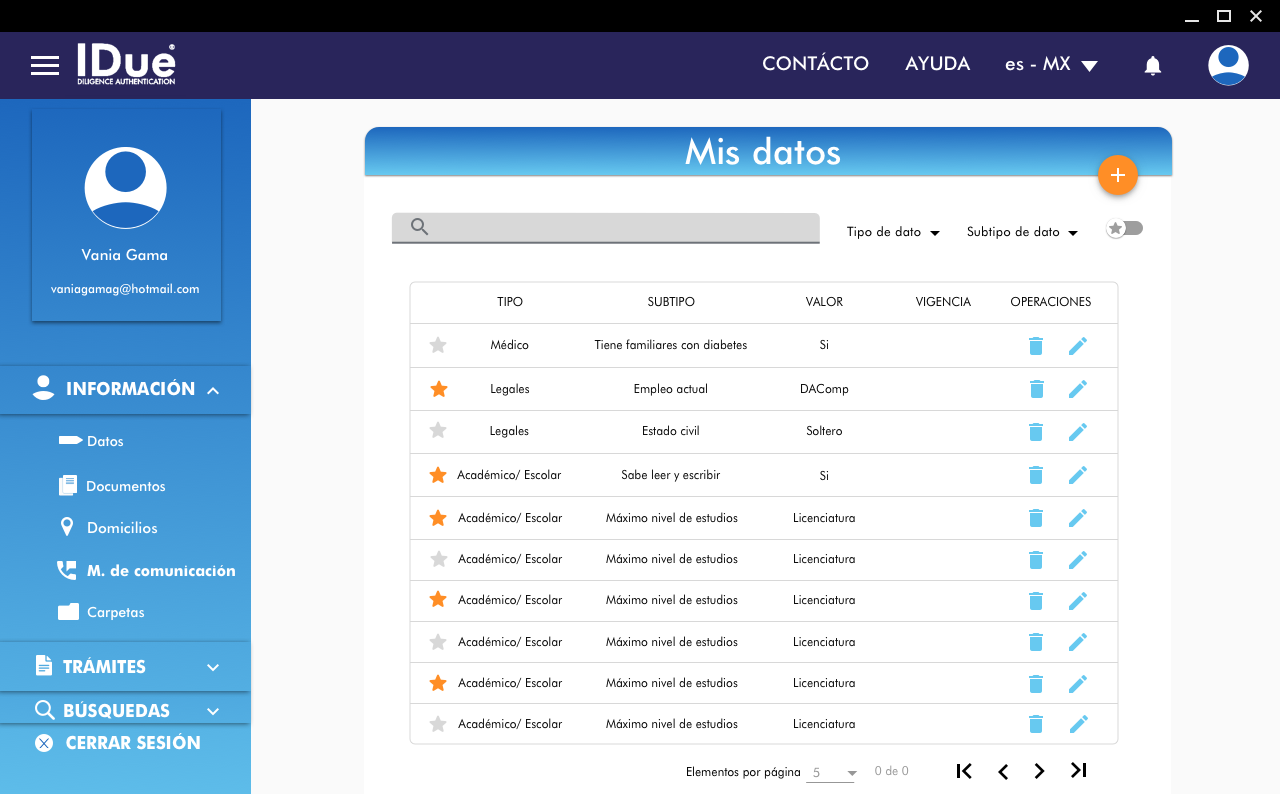The width and height of the screenshot is (1280, 794).
Task: Unfavorite the Empleo actual row star
Action: [438, 389]
